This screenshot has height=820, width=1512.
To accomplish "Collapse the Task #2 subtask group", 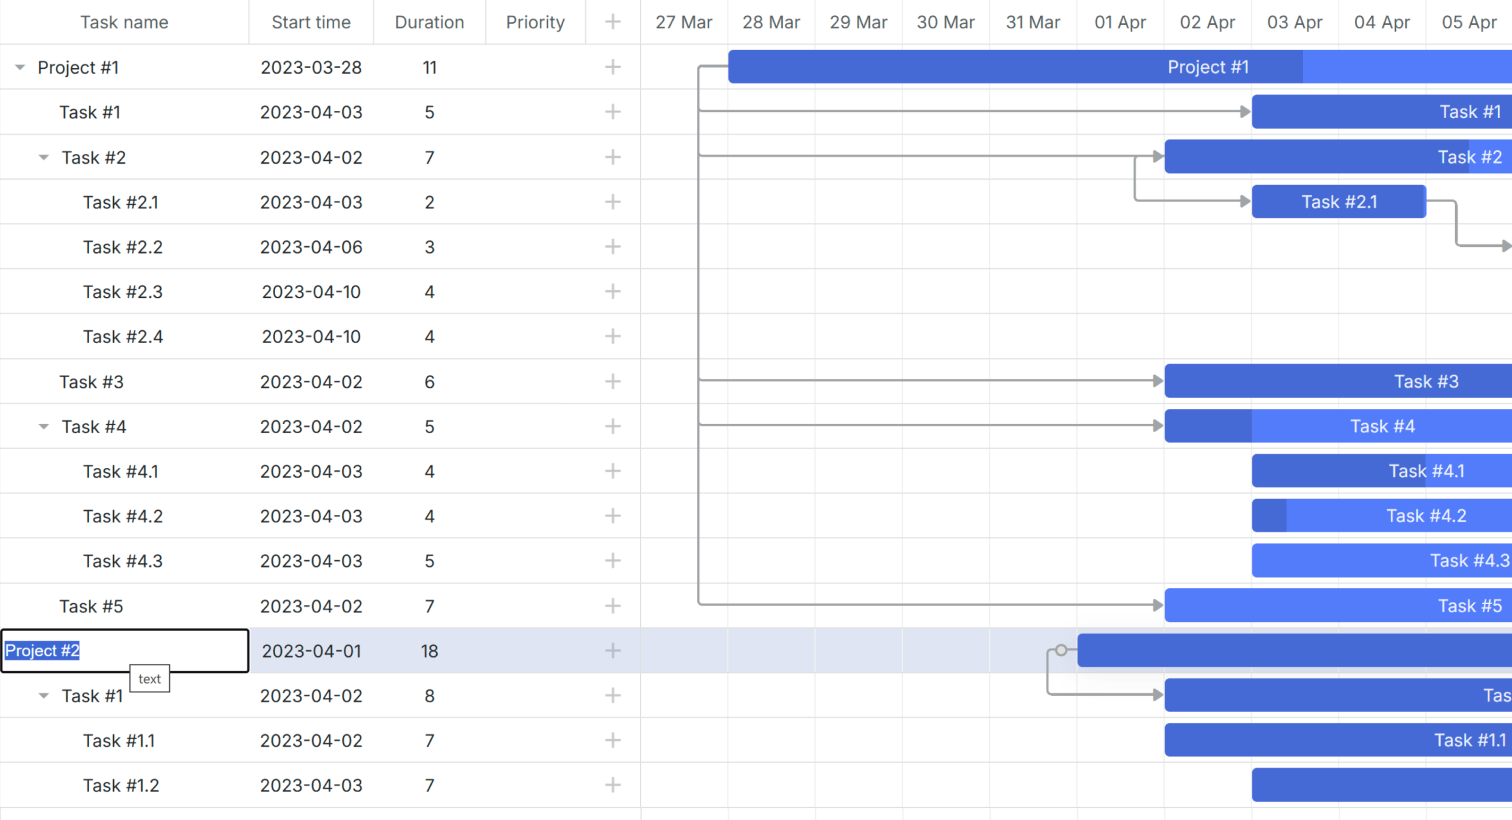I will [x=42, y=157].
